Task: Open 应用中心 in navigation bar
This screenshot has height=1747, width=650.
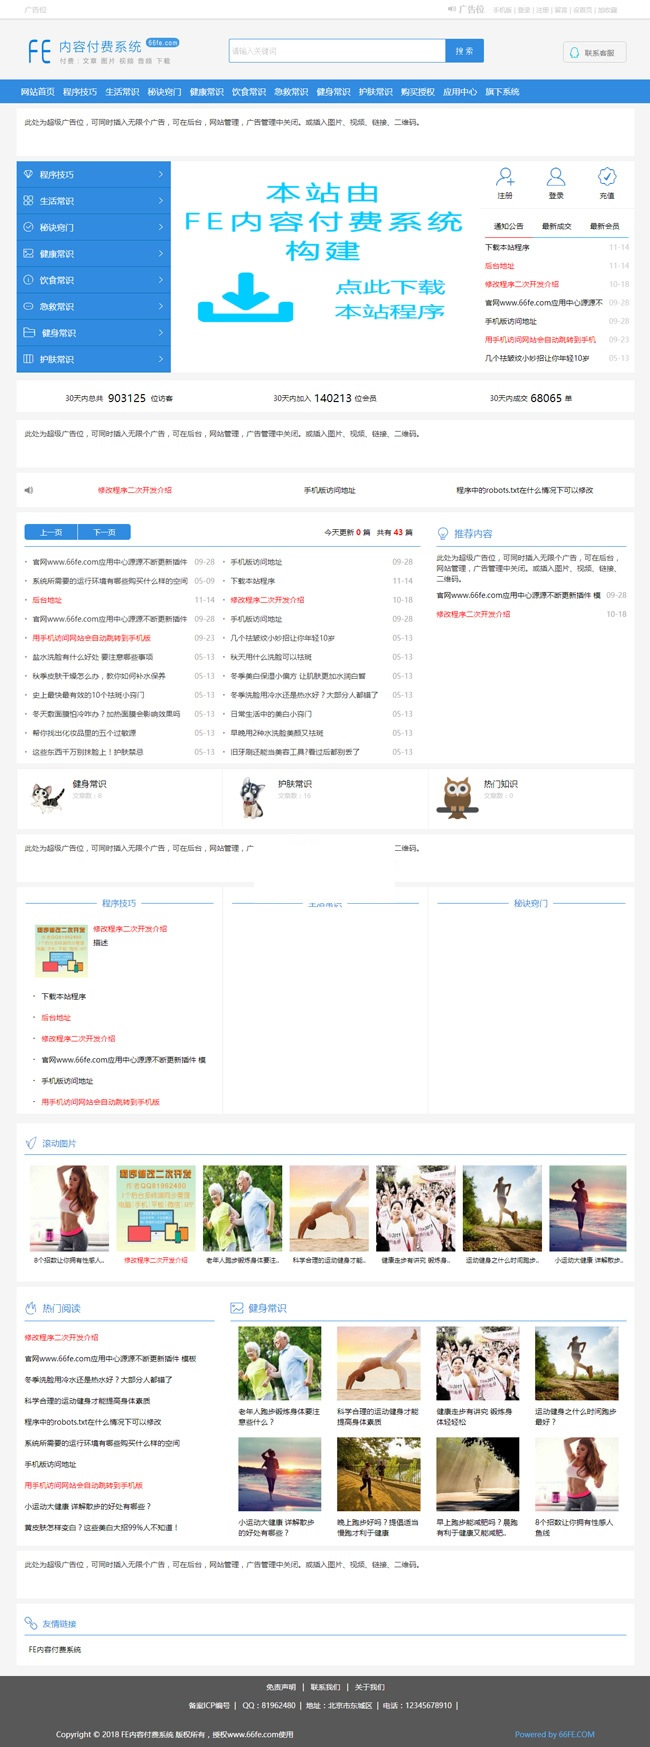Action: coord(460,91)
